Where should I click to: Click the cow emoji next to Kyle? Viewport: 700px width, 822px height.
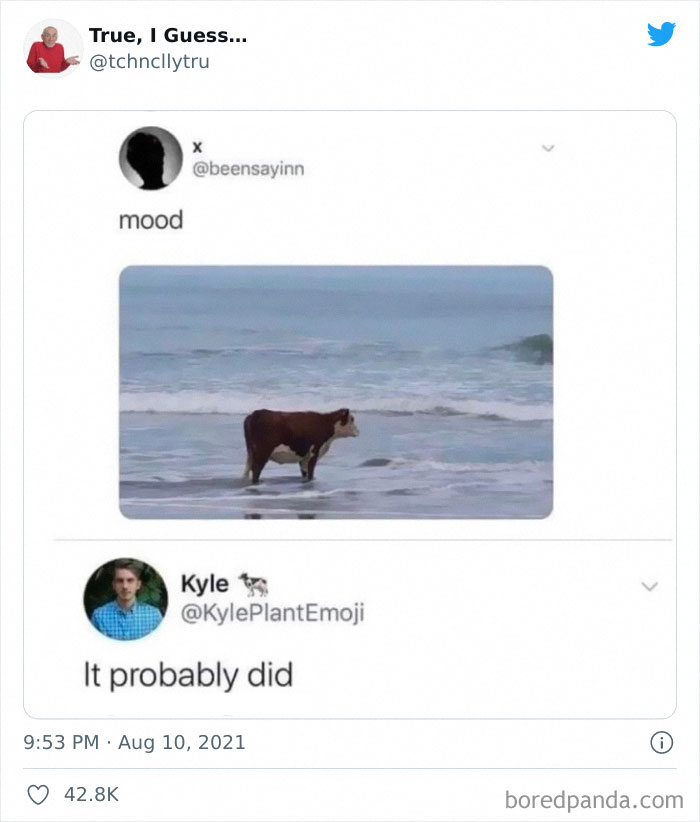pyautogui.click(x=254, y=584)
